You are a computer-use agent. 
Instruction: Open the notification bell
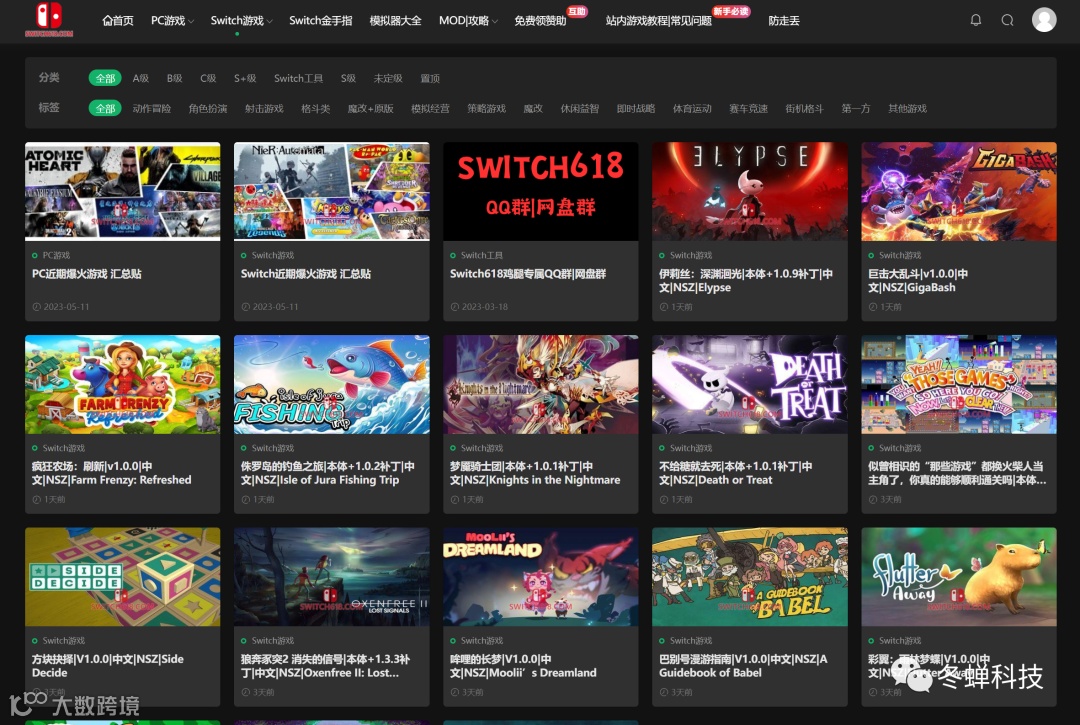[975, 20]
